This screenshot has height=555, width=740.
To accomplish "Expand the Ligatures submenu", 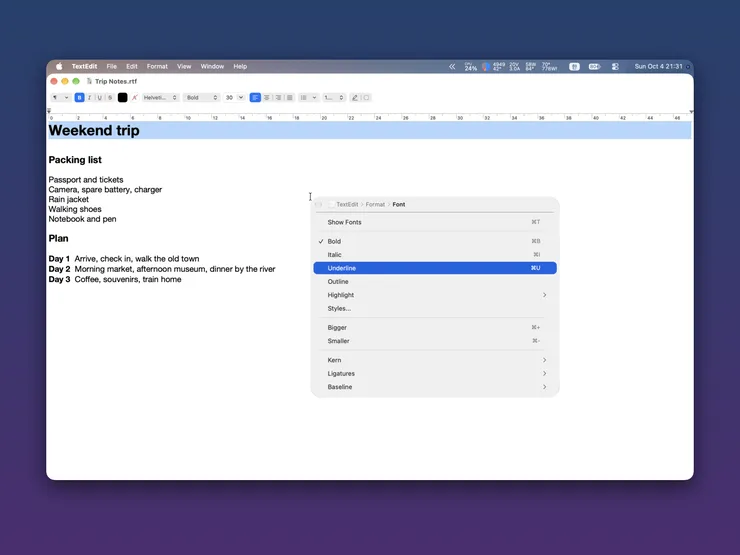I will 435,373.
